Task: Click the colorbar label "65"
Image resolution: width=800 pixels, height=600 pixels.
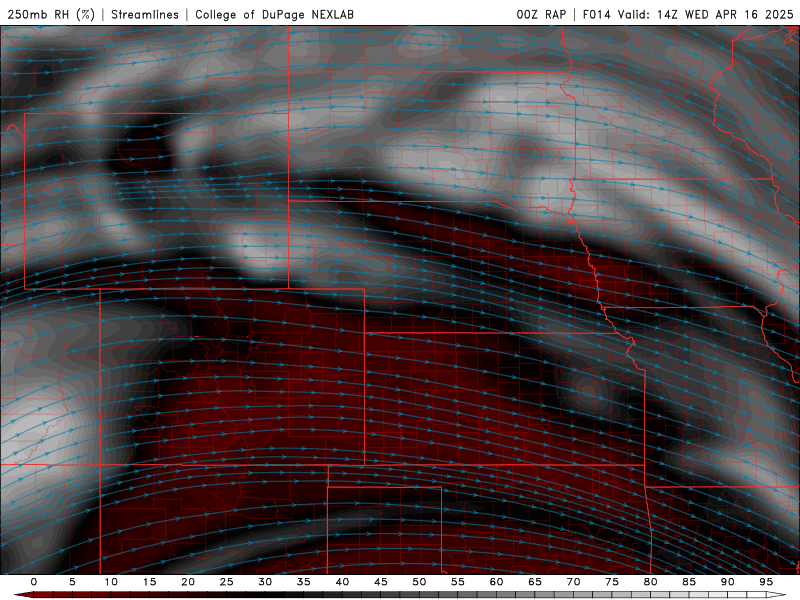Action: (x=535, y=582)
